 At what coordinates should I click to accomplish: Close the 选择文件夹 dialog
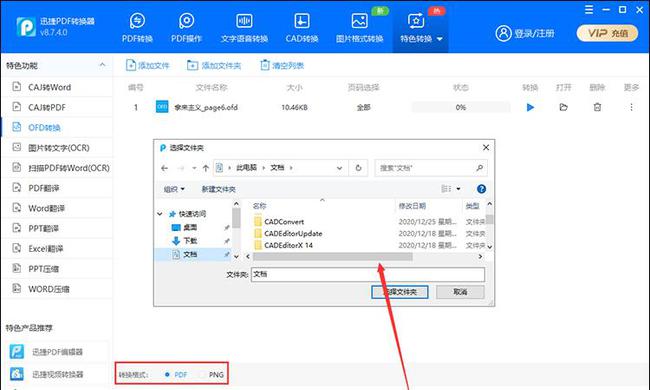pyautogui.click(x=486, y=148)
